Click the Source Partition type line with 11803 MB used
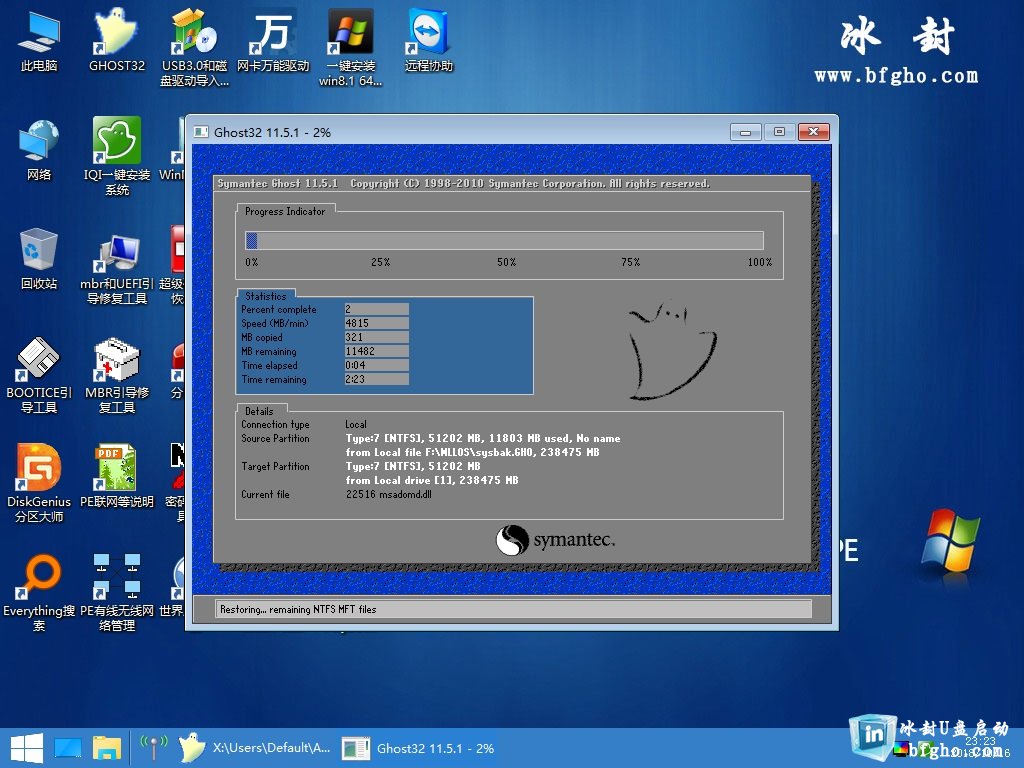 click(483, 438)
